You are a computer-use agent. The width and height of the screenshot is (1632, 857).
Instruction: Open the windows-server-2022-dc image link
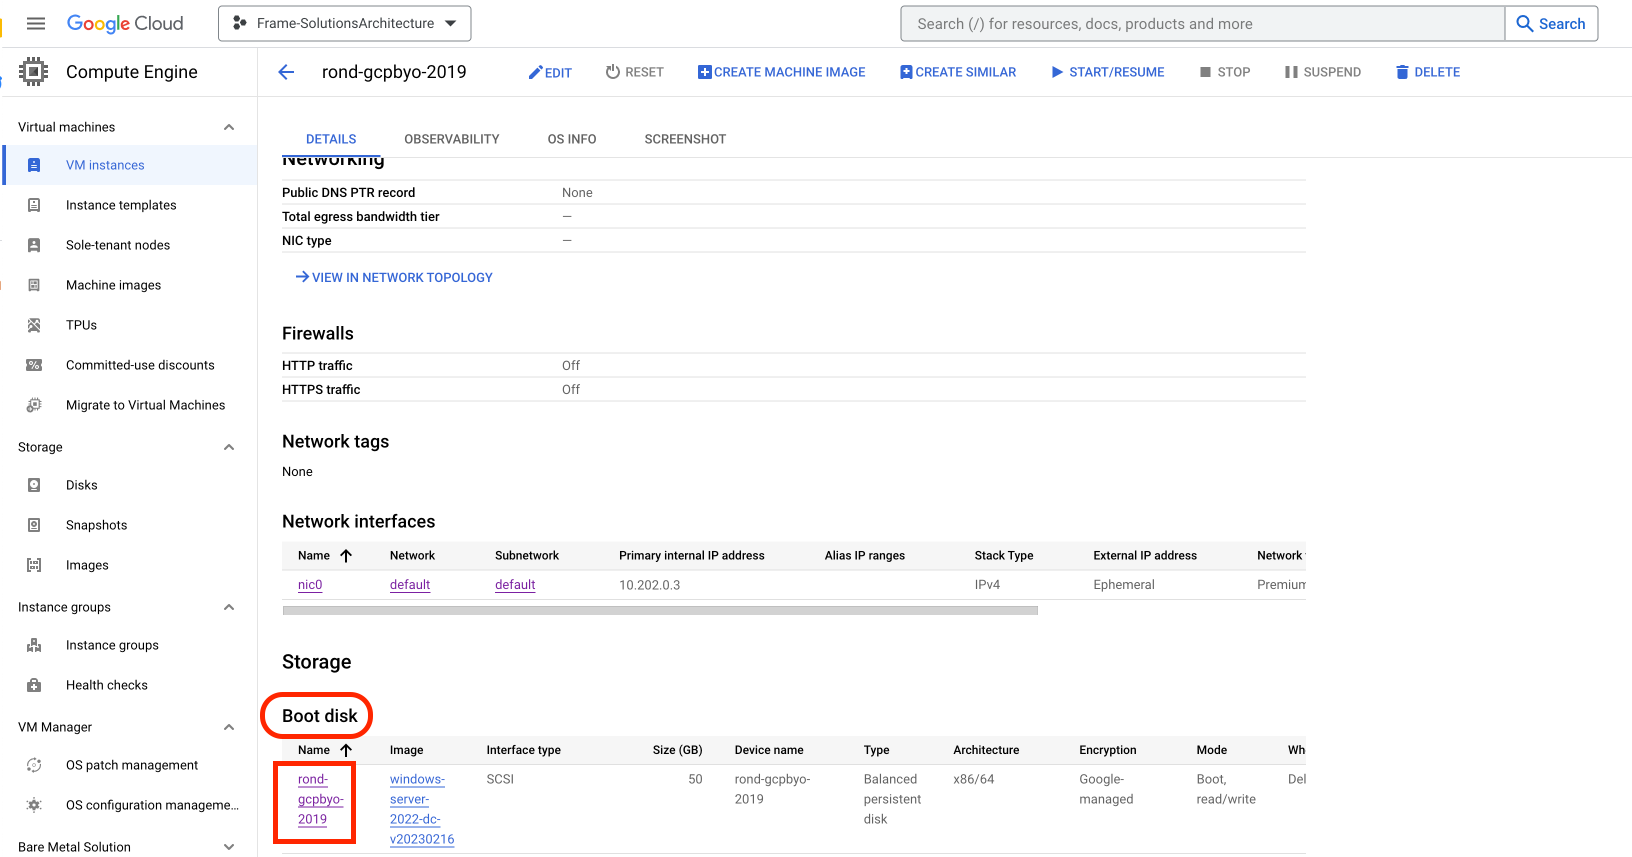pos(422,809)
